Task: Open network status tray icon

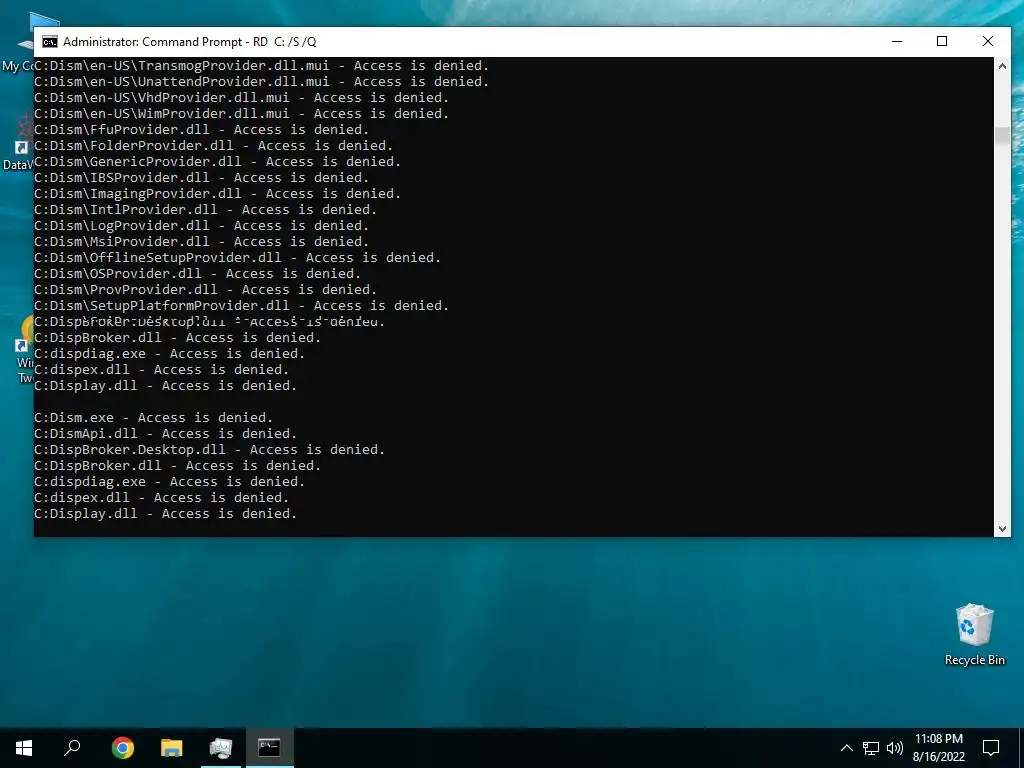Action: tap(871, 748)
